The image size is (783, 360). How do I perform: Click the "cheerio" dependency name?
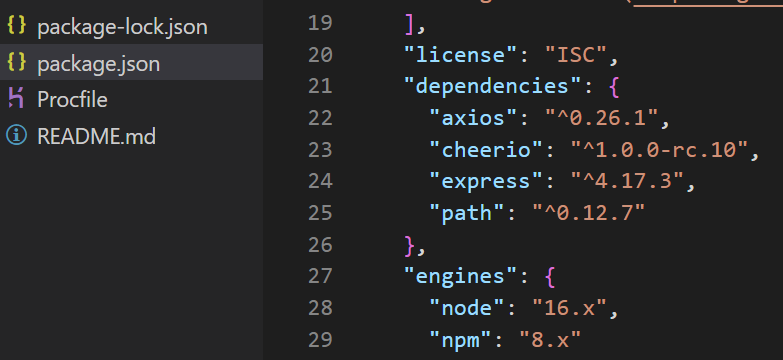point(487,149)
